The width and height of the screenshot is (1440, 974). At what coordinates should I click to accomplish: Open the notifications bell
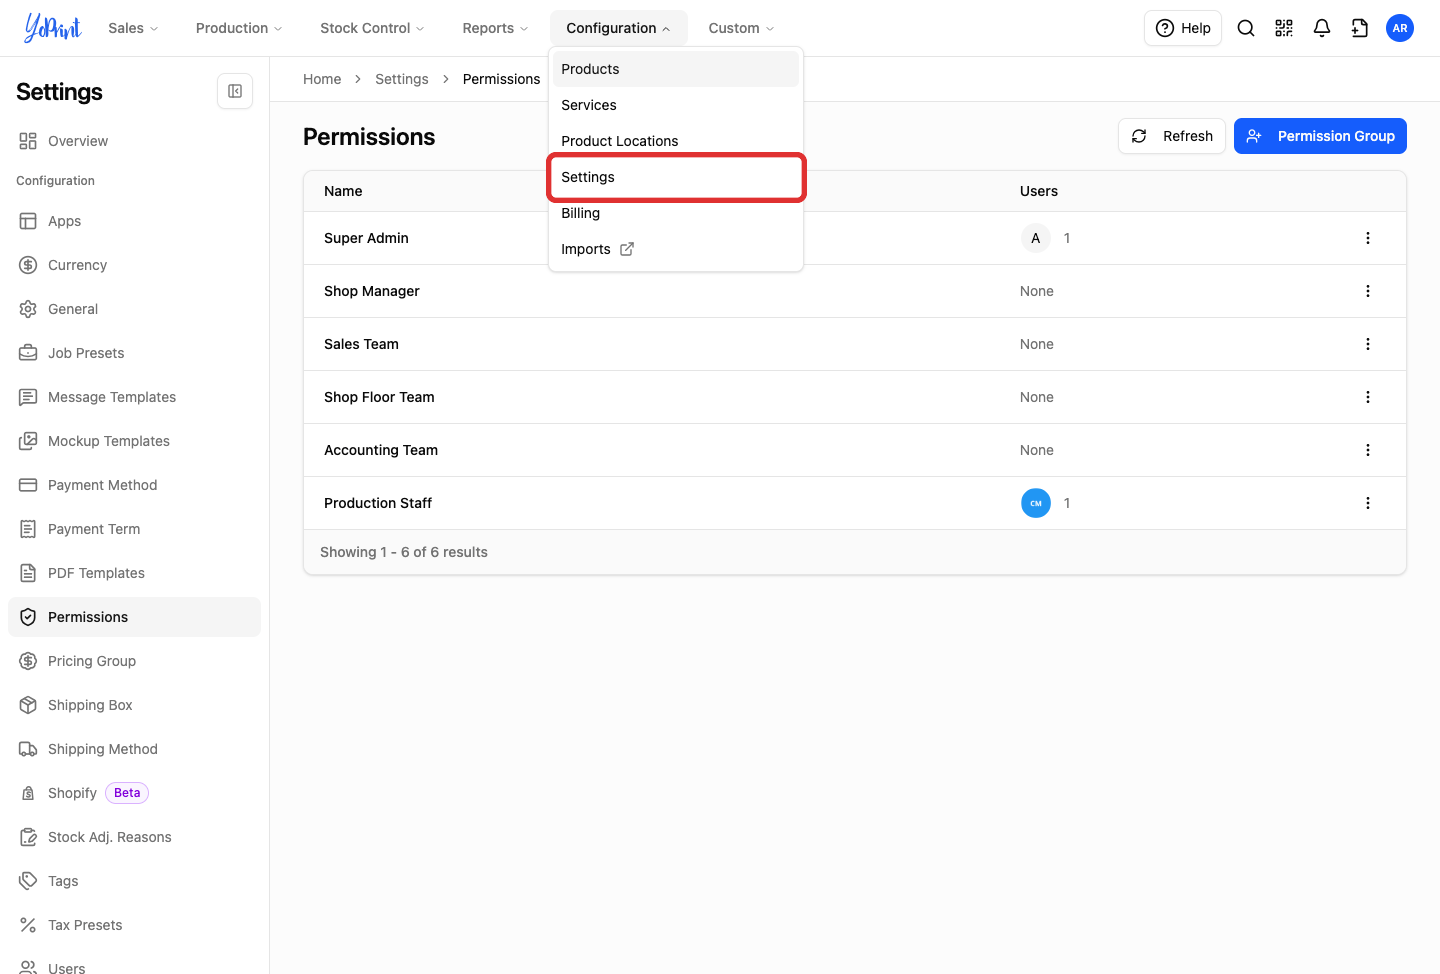[1322, 28]
